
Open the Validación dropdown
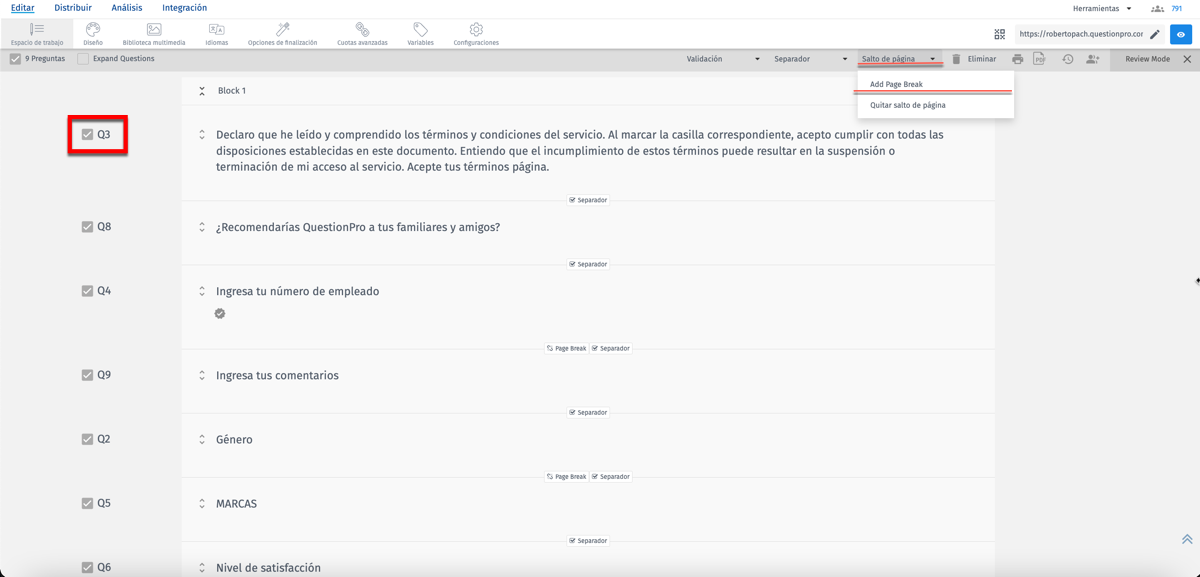(x=722, y=59)
